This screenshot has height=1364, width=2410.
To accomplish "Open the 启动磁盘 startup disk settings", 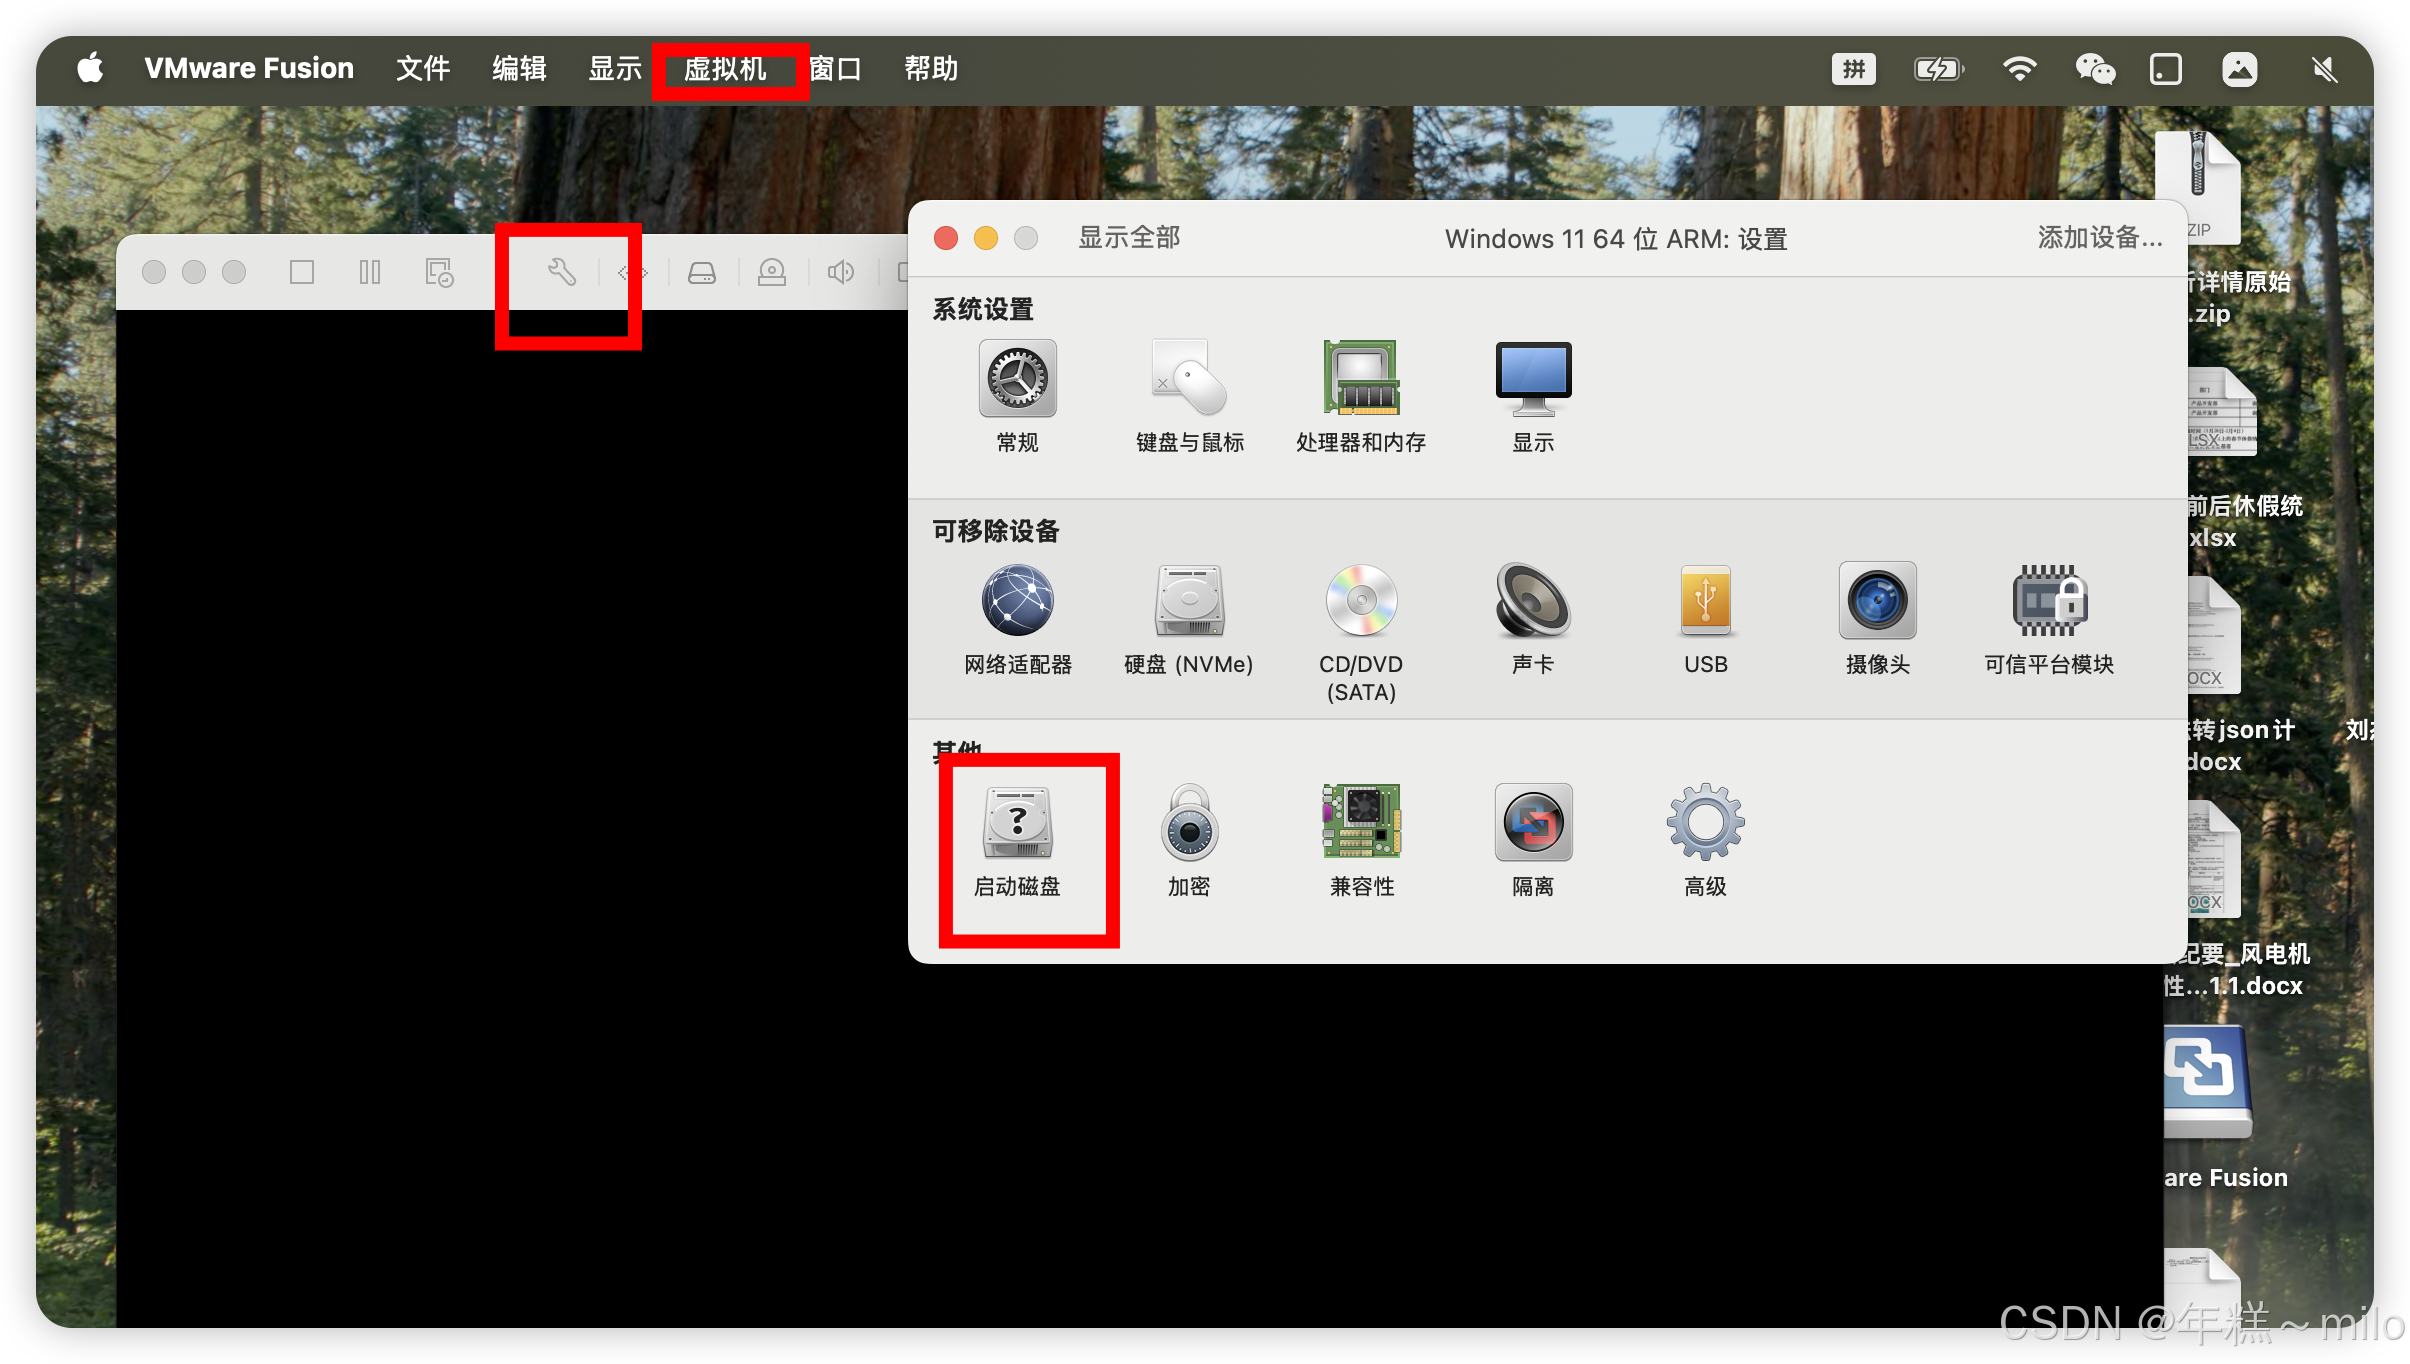I will [x=1017, y=823].
